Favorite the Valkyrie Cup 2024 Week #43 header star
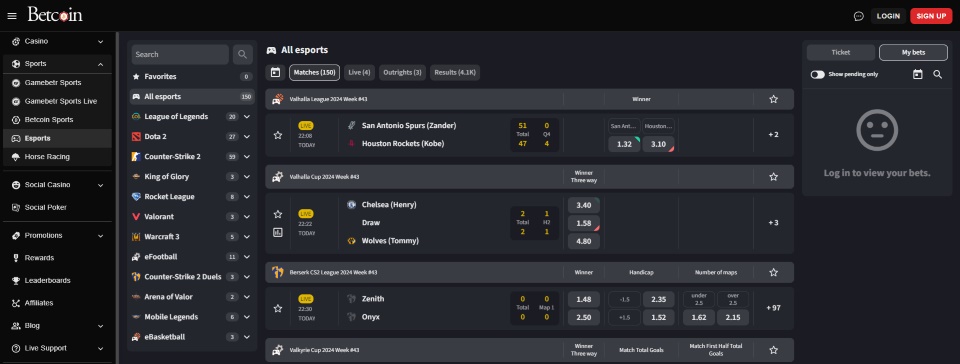960x364 pixels. pyautogui.click(x=773, y=350)
